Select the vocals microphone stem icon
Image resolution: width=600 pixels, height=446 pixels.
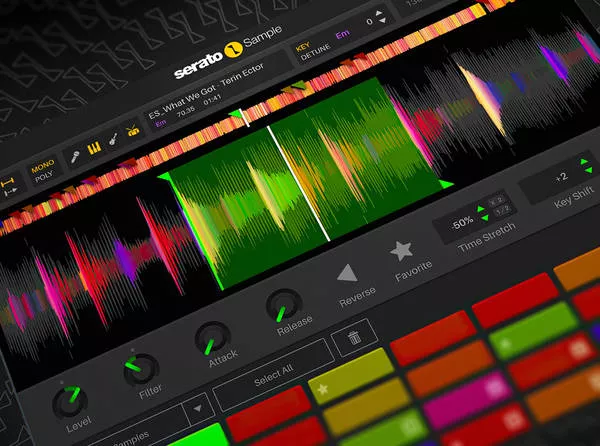73,157
